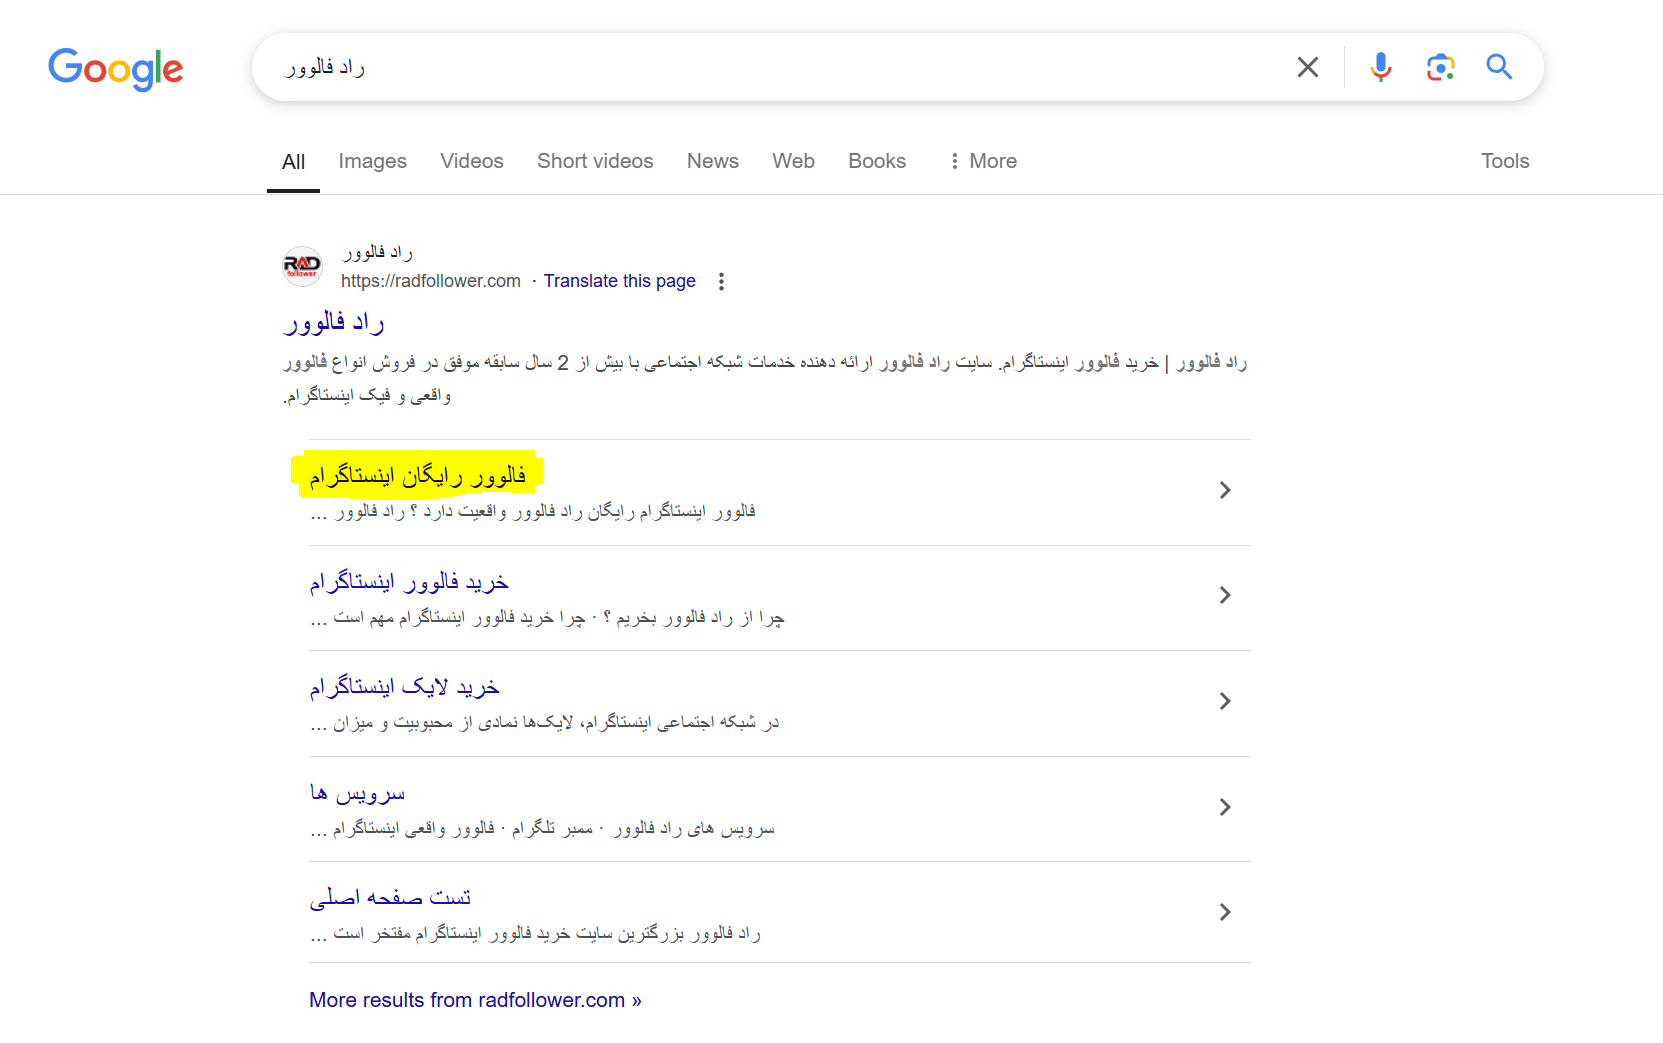1663x1043 pixels.
Task: Open More results from radfollower.com
Action: 475,1000
